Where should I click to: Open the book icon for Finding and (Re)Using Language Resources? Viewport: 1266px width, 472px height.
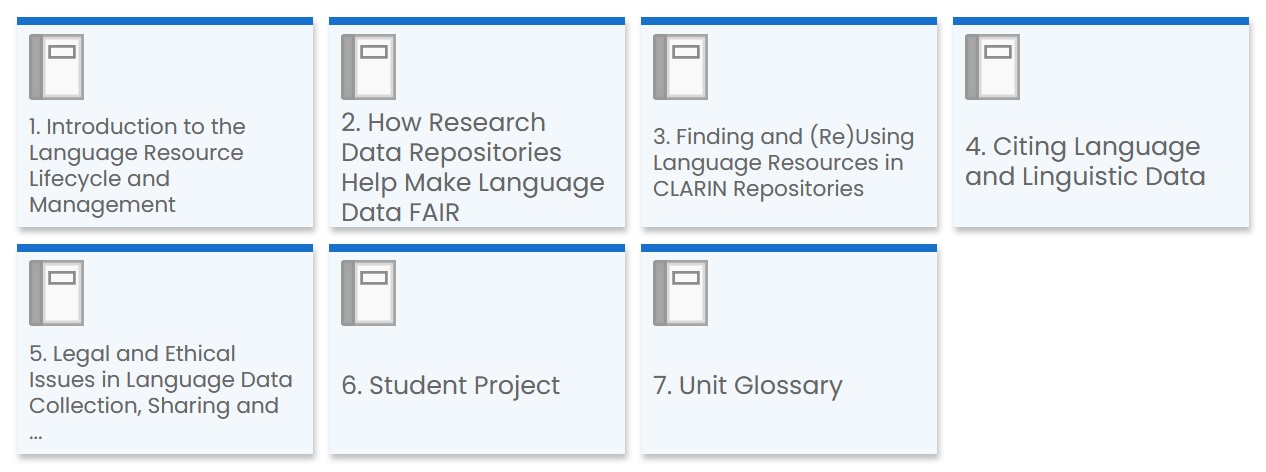click(680, 67)
